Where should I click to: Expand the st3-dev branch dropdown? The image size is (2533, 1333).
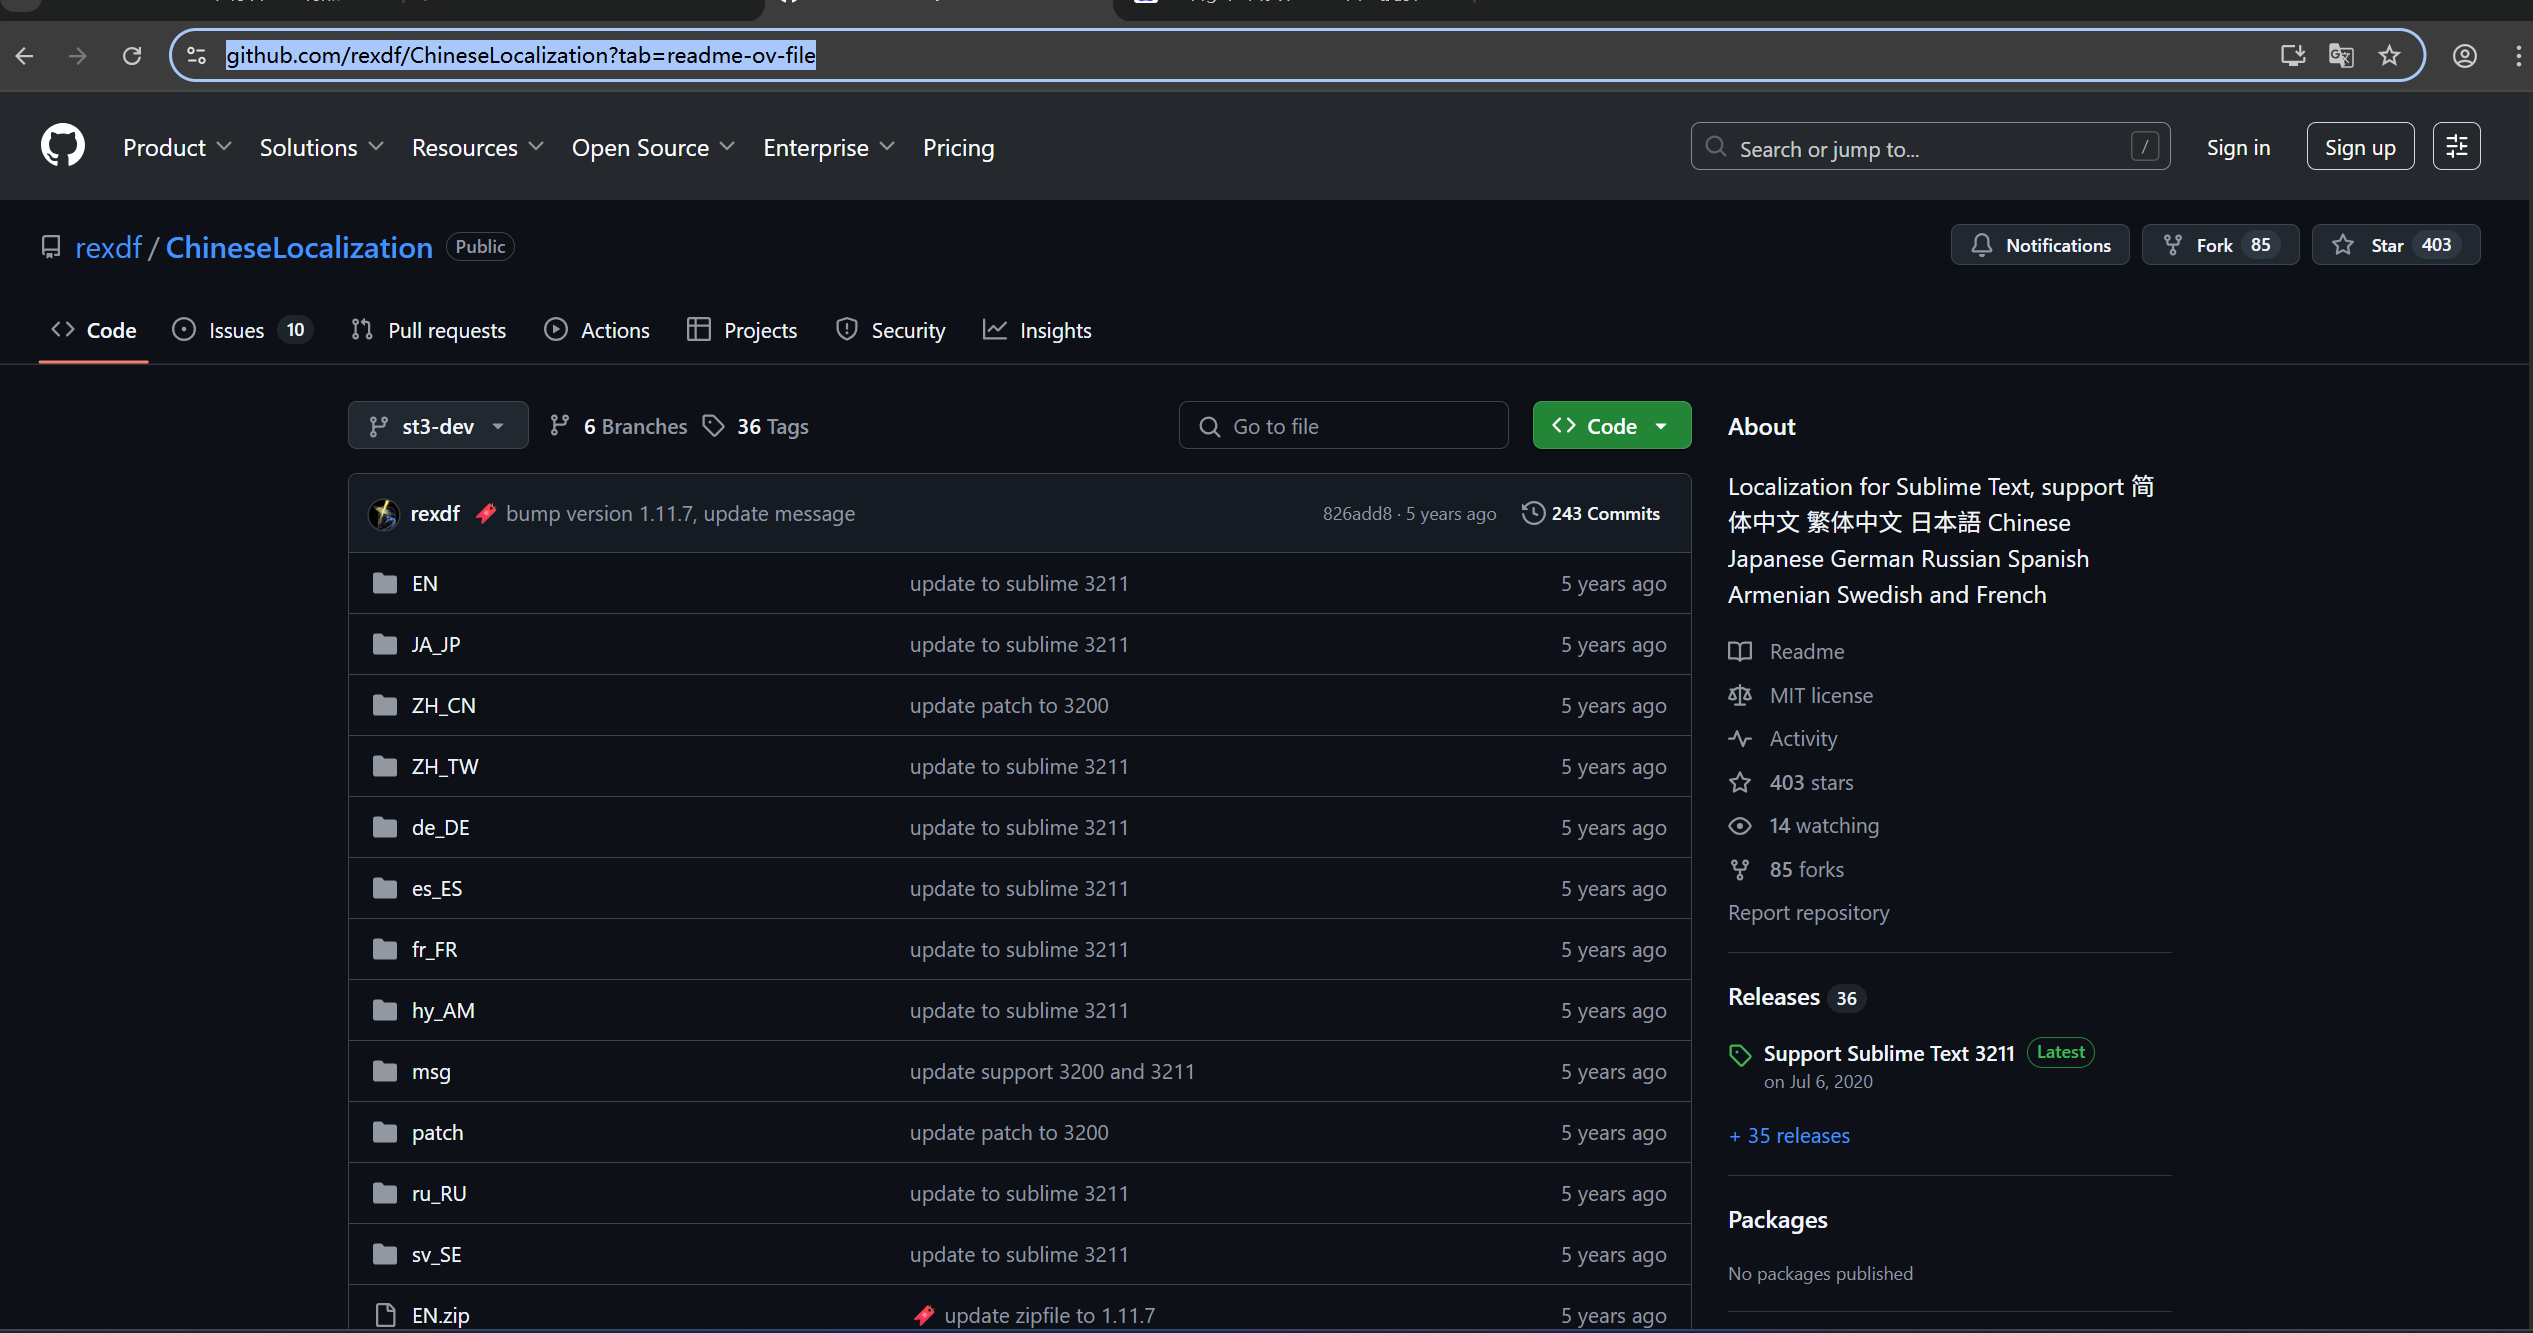coord(438,426)
